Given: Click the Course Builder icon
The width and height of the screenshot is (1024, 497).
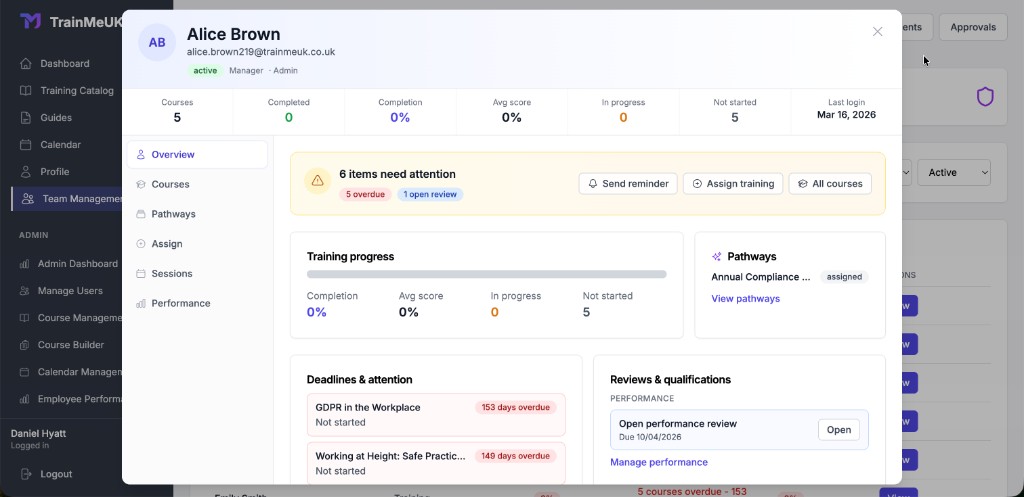Looking at the screenshot, I should (x=24, y=345).
